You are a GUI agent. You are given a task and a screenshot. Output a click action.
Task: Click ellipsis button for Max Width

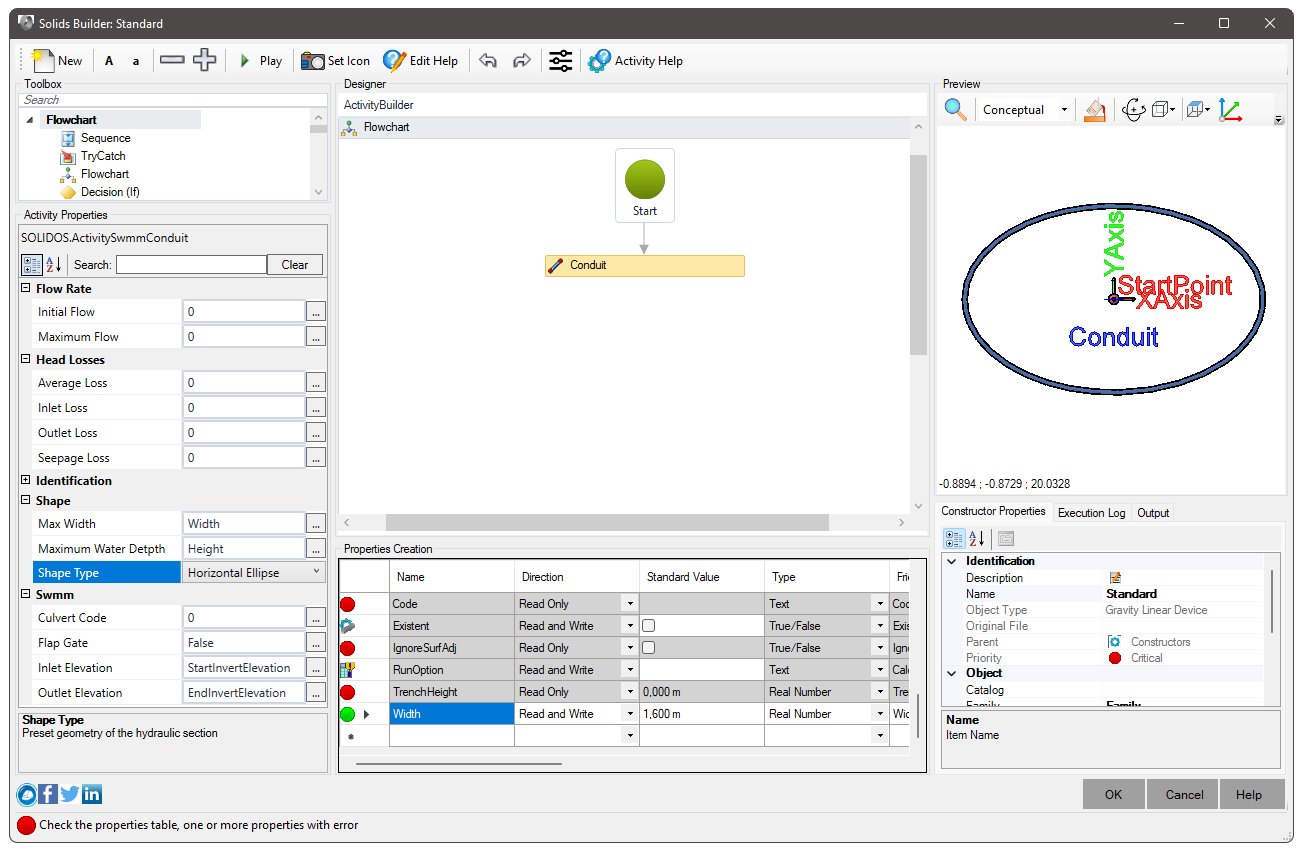(x=316, y=523)
